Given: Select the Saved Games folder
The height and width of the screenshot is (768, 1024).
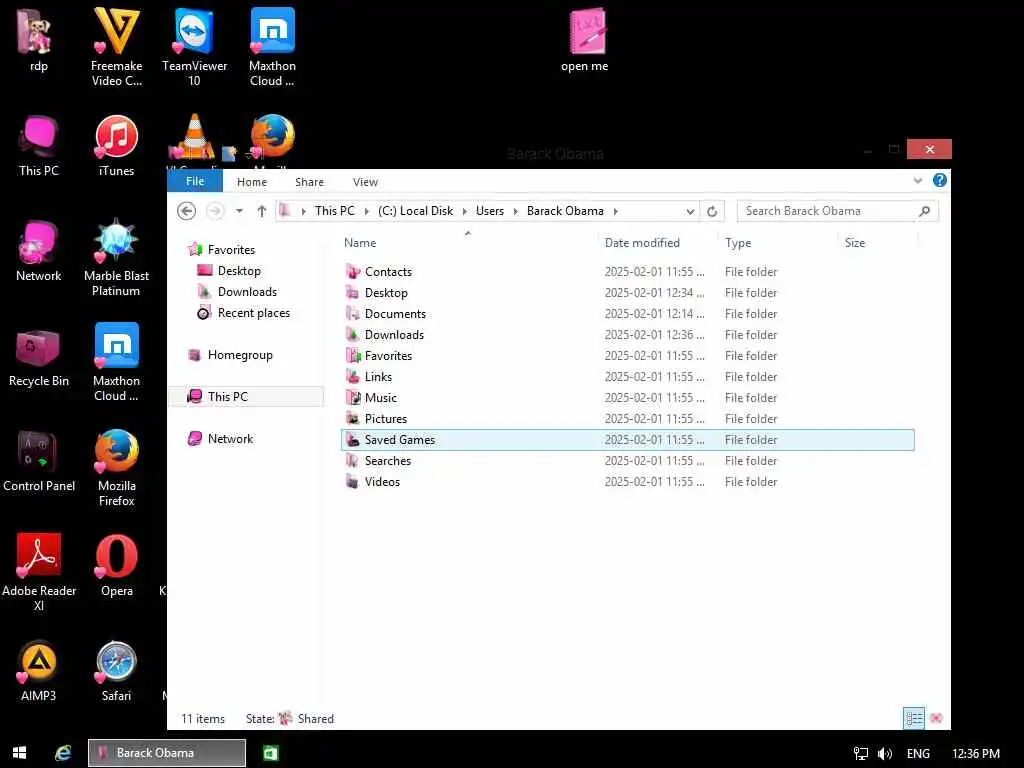Looking at the screenshot, I should click(x=628, y=440).
